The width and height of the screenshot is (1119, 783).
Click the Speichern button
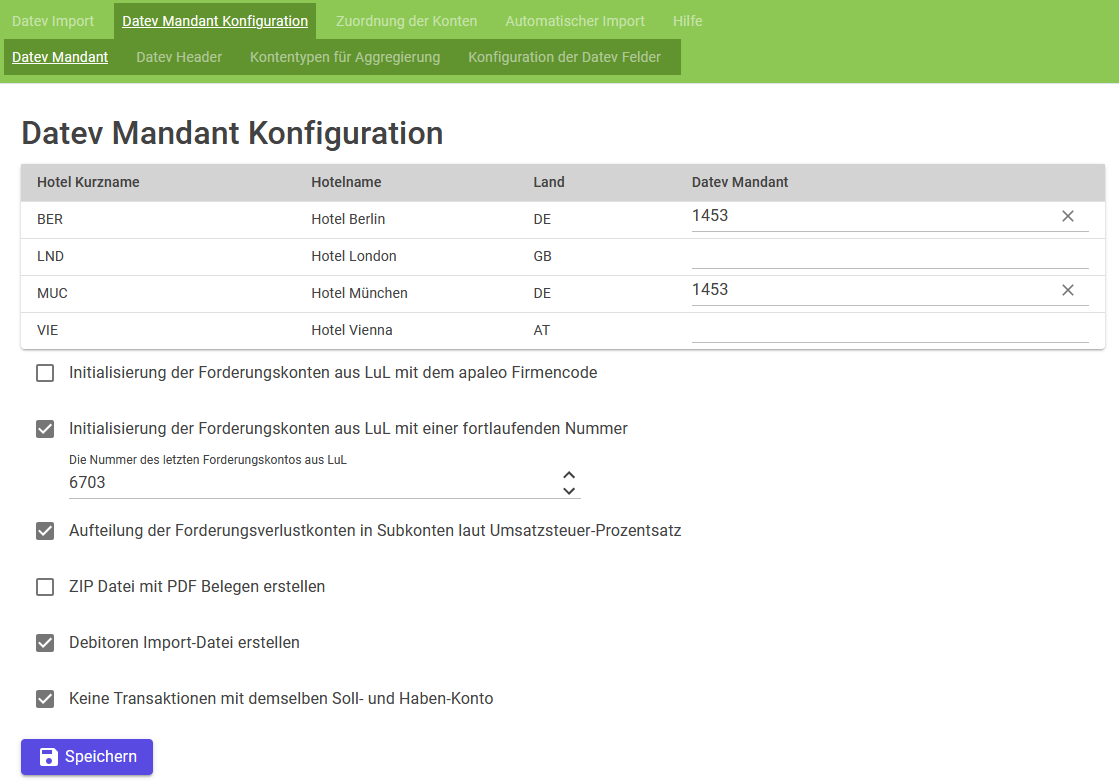coord(87,757)
